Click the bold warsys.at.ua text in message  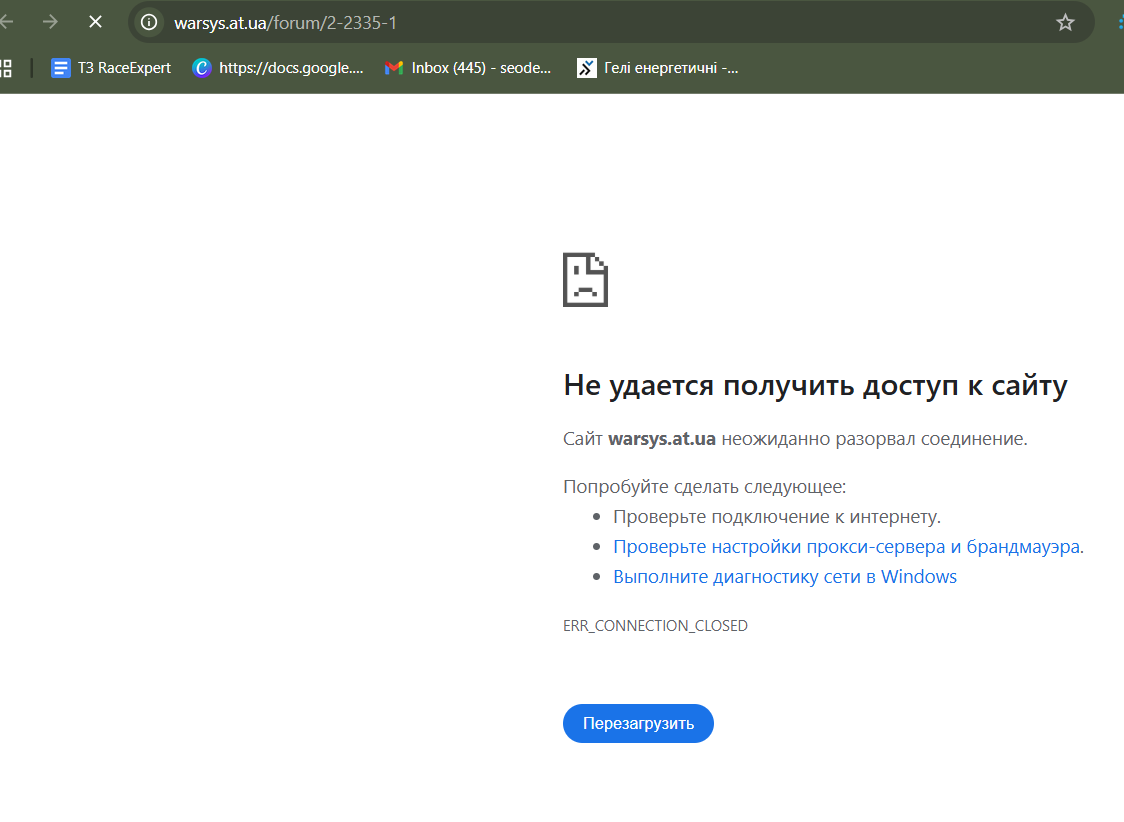662,439
